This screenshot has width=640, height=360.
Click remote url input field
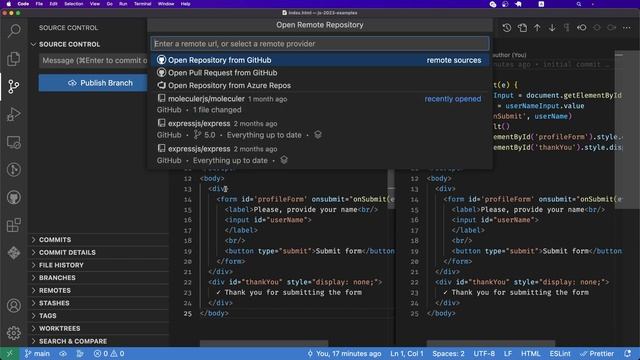point(320,44)
